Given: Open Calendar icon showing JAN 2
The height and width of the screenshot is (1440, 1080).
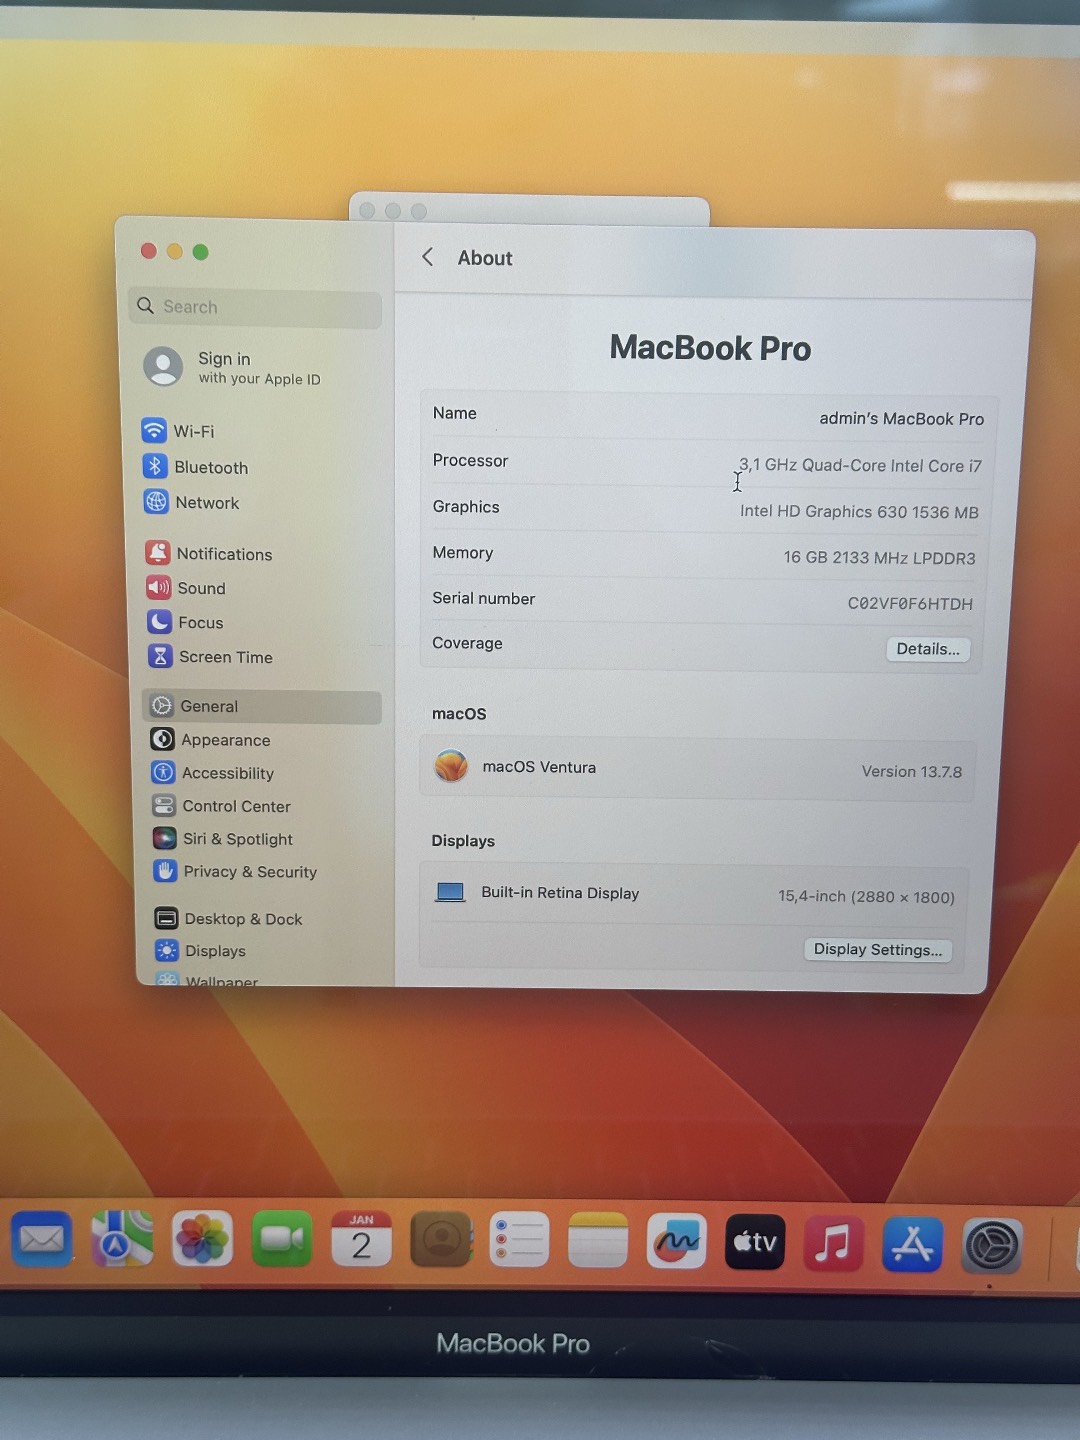Looking at the screenshot, I should (361, 1240).
